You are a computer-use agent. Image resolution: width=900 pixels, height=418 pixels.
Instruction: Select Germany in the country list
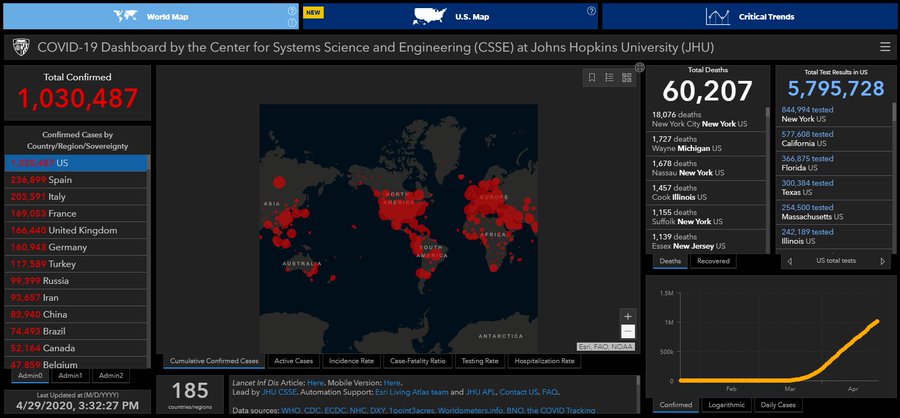pyautogui.click(x=76, y=247)
